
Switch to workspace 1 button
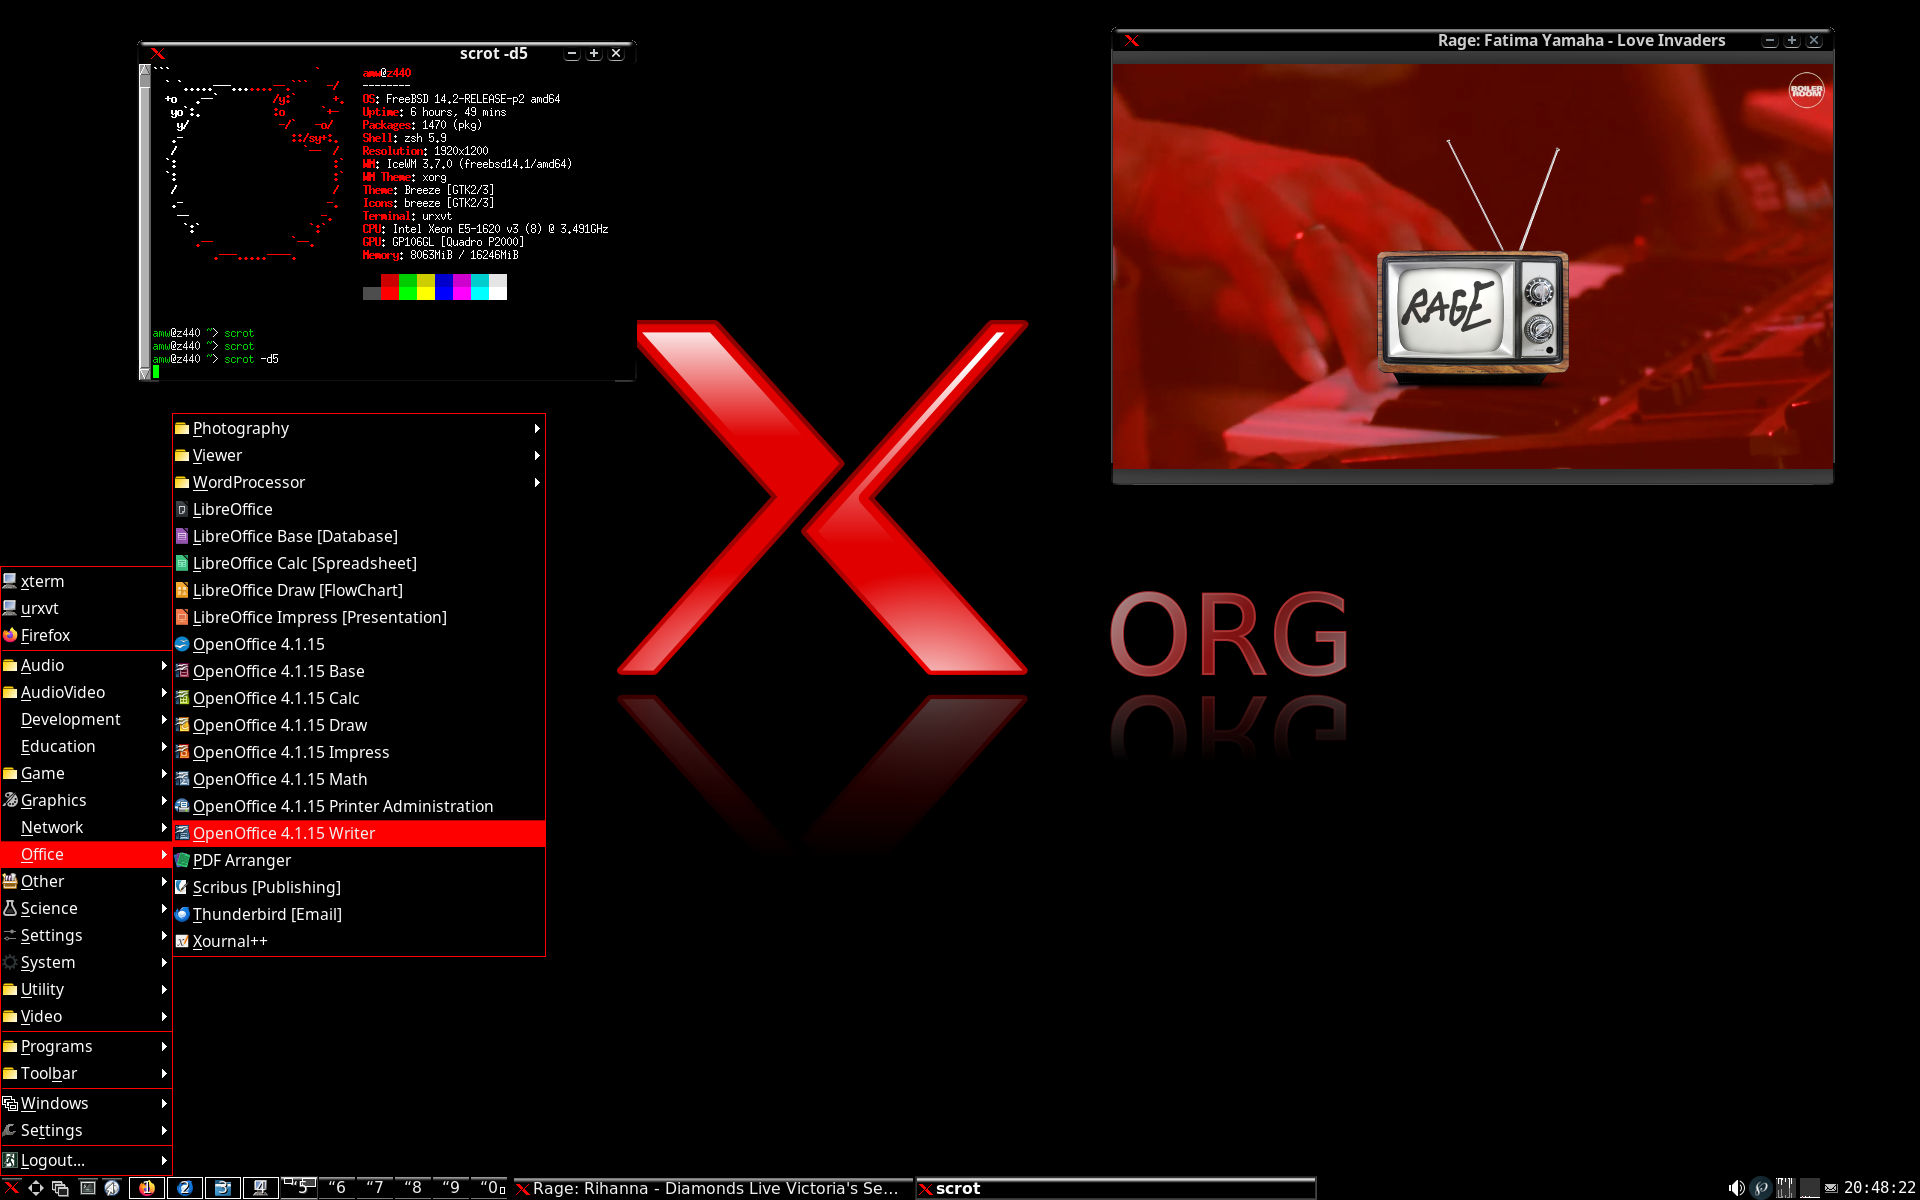click(x=147, y=1188)
